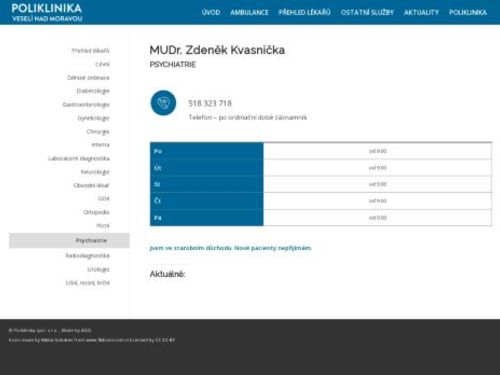Open Chirurgie sidebar link
The image size is (500, 375).
click(x=98, y=132)
